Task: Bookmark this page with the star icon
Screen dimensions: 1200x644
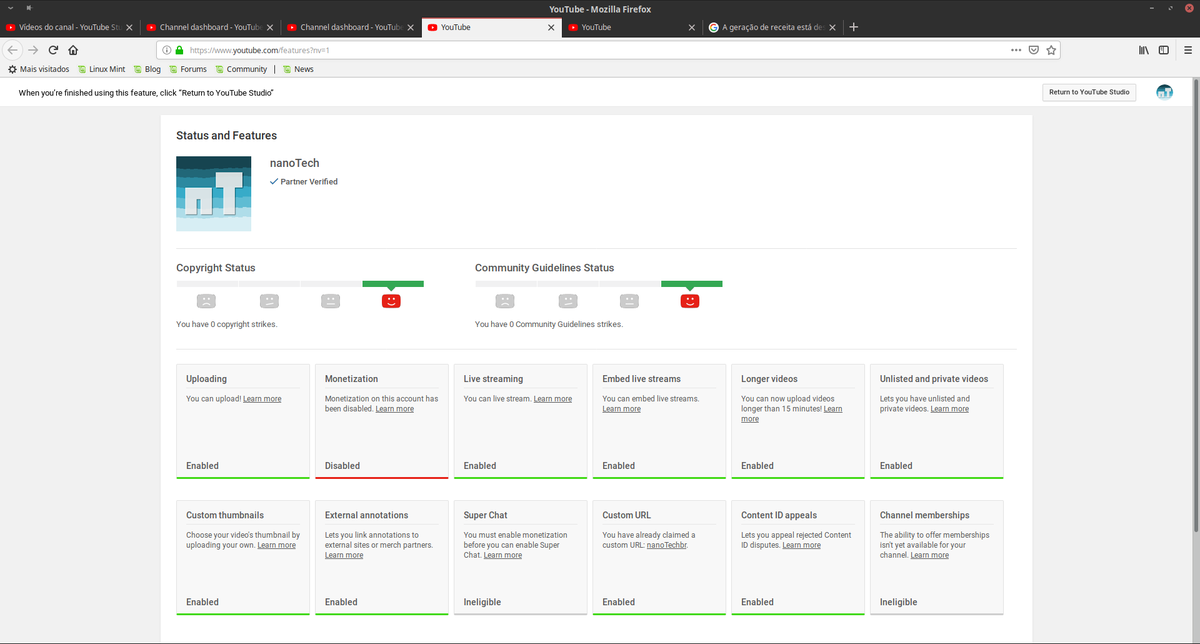Action: (x=1051, y=49)
